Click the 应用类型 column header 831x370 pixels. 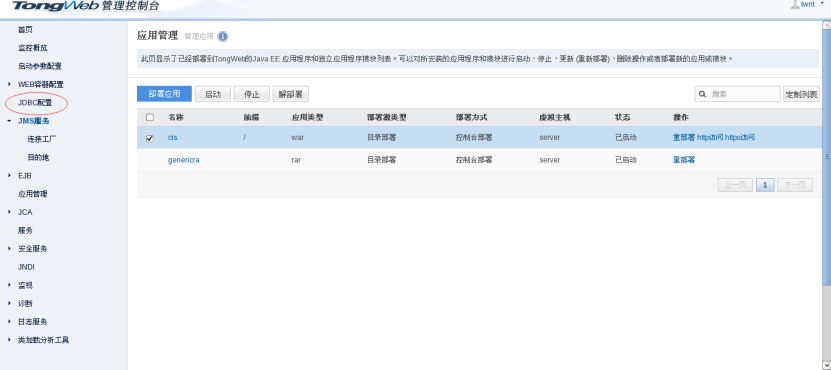307,117
